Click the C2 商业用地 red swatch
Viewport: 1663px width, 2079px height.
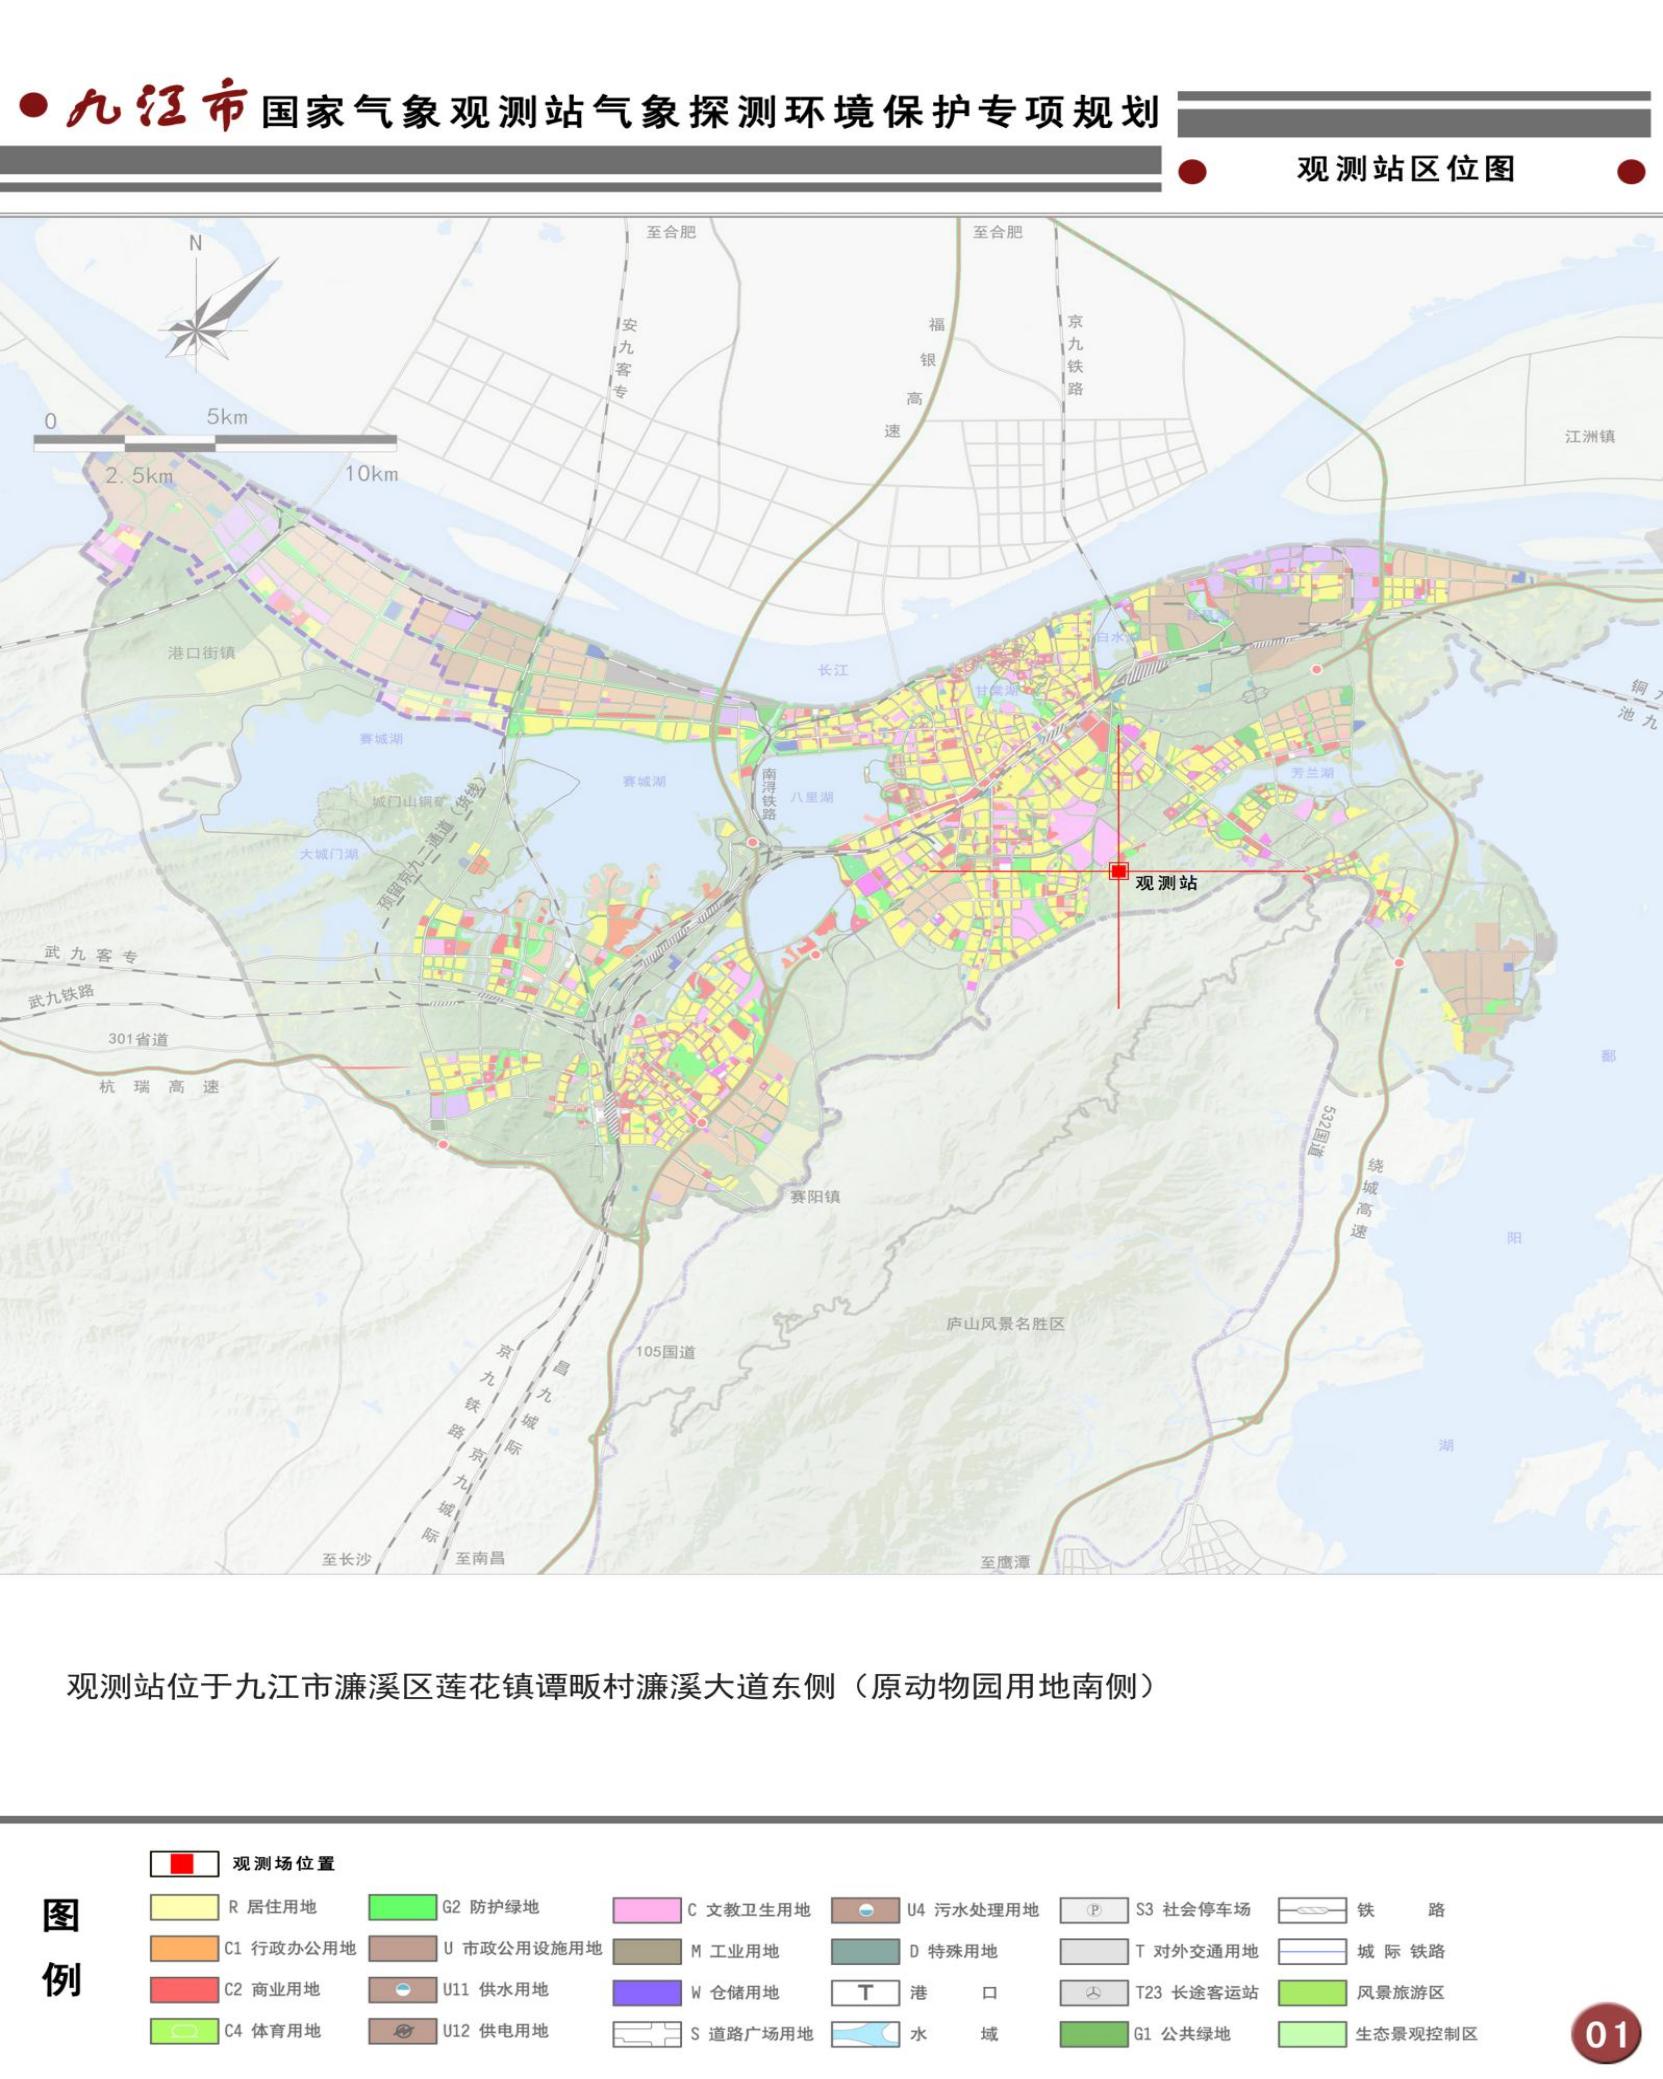pos(184,1989)
